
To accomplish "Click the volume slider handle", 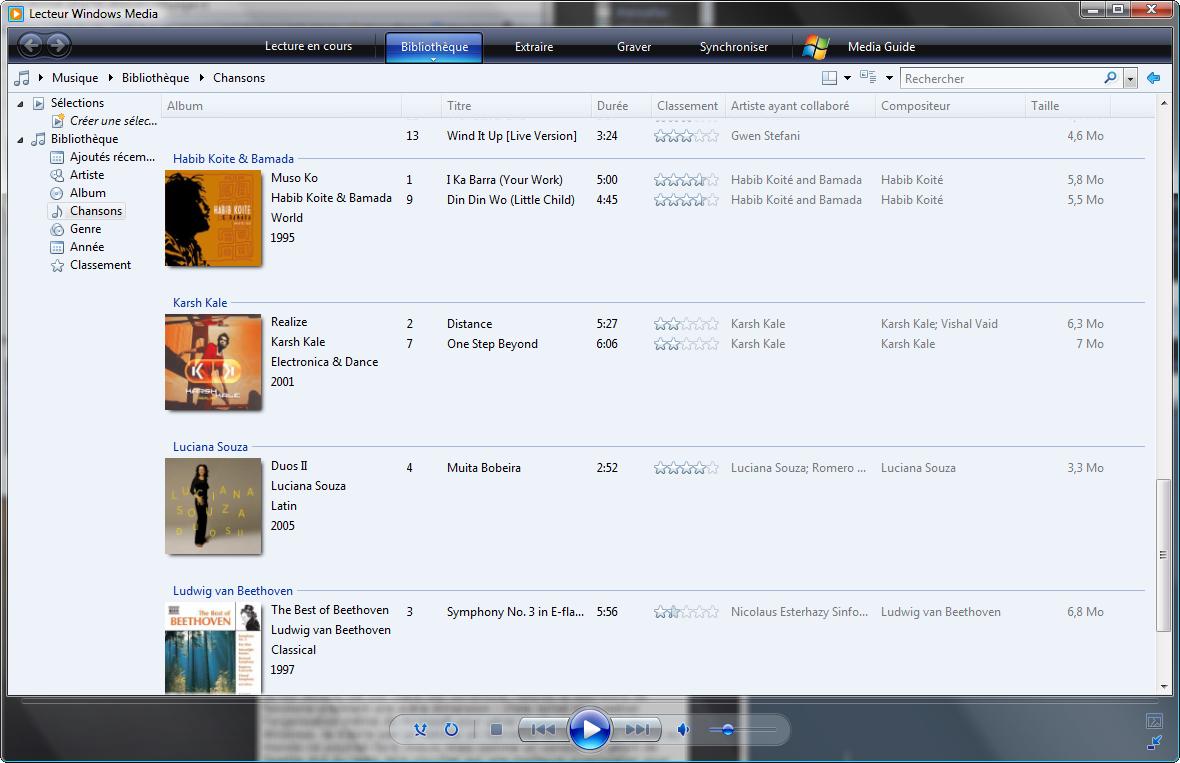I will pyautogui.click(x=728, y=730).
